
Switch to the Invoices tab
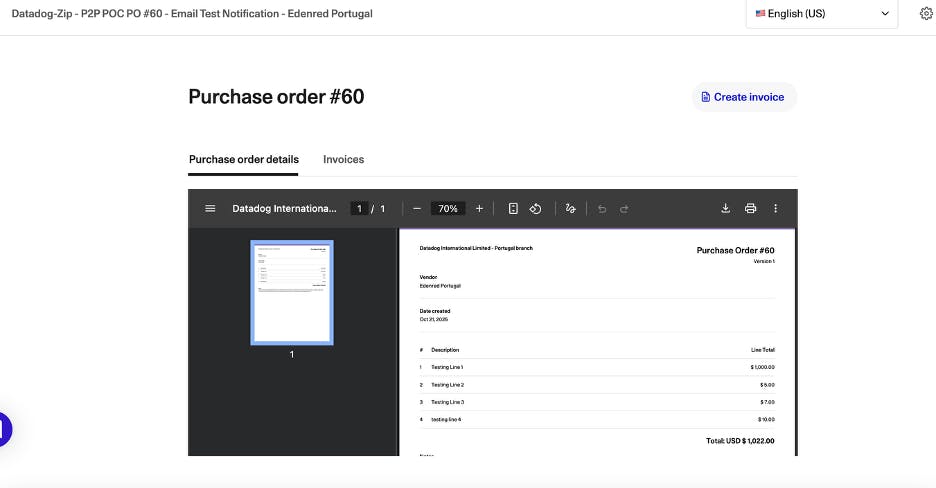click(343, 159)
